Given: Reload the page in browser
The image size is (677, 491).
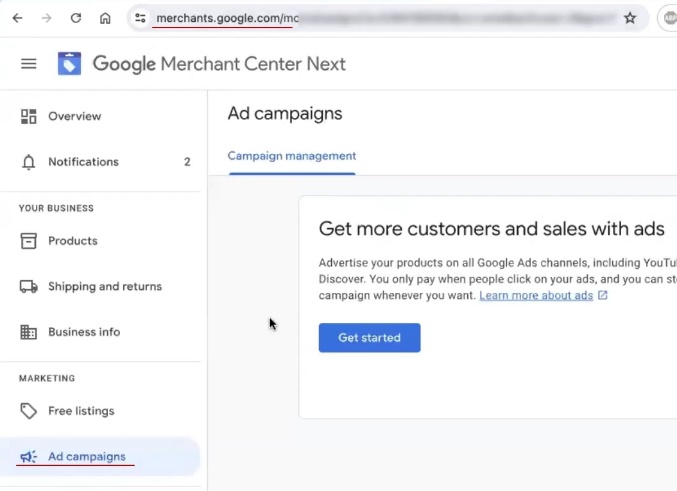Looking at the screenshot, I should point(76,18).
